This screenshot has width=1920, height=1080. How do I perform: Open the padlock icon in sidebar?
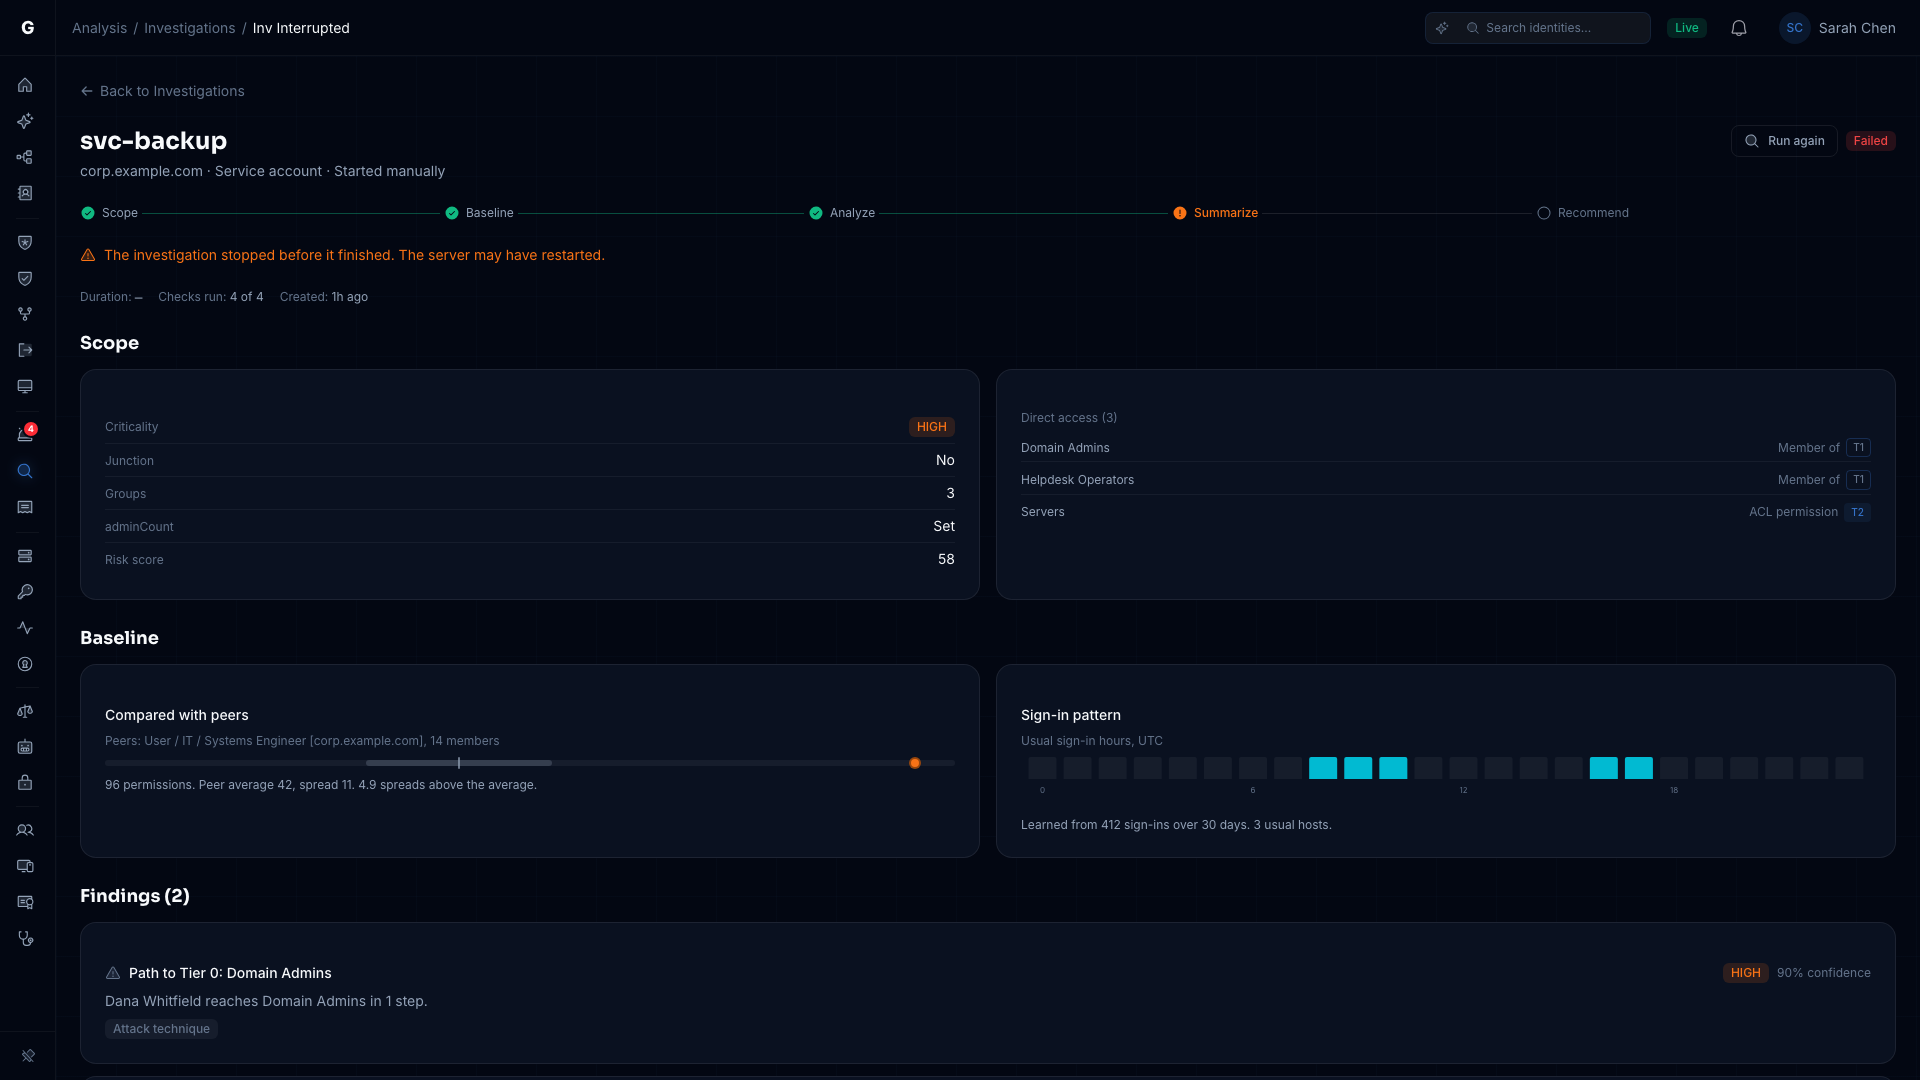pyautogui.click(x=25, y=782)
